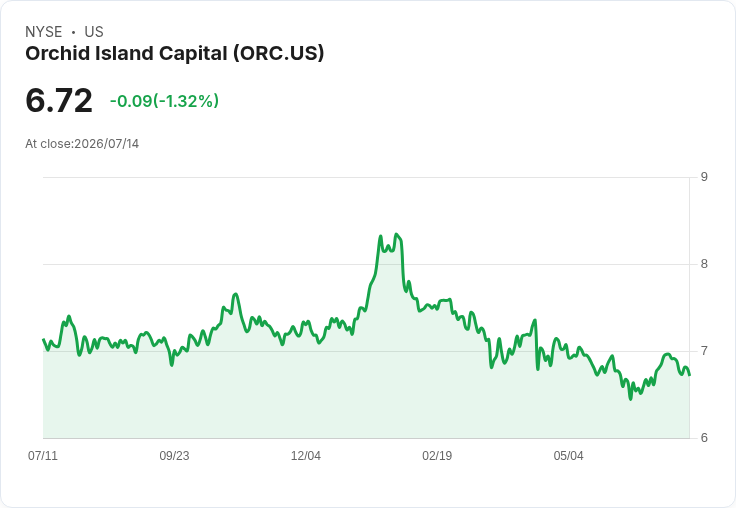This screenshot has width=736, height=508.
Task: Click the 7 y-axis price label
Action: (704, 351)
